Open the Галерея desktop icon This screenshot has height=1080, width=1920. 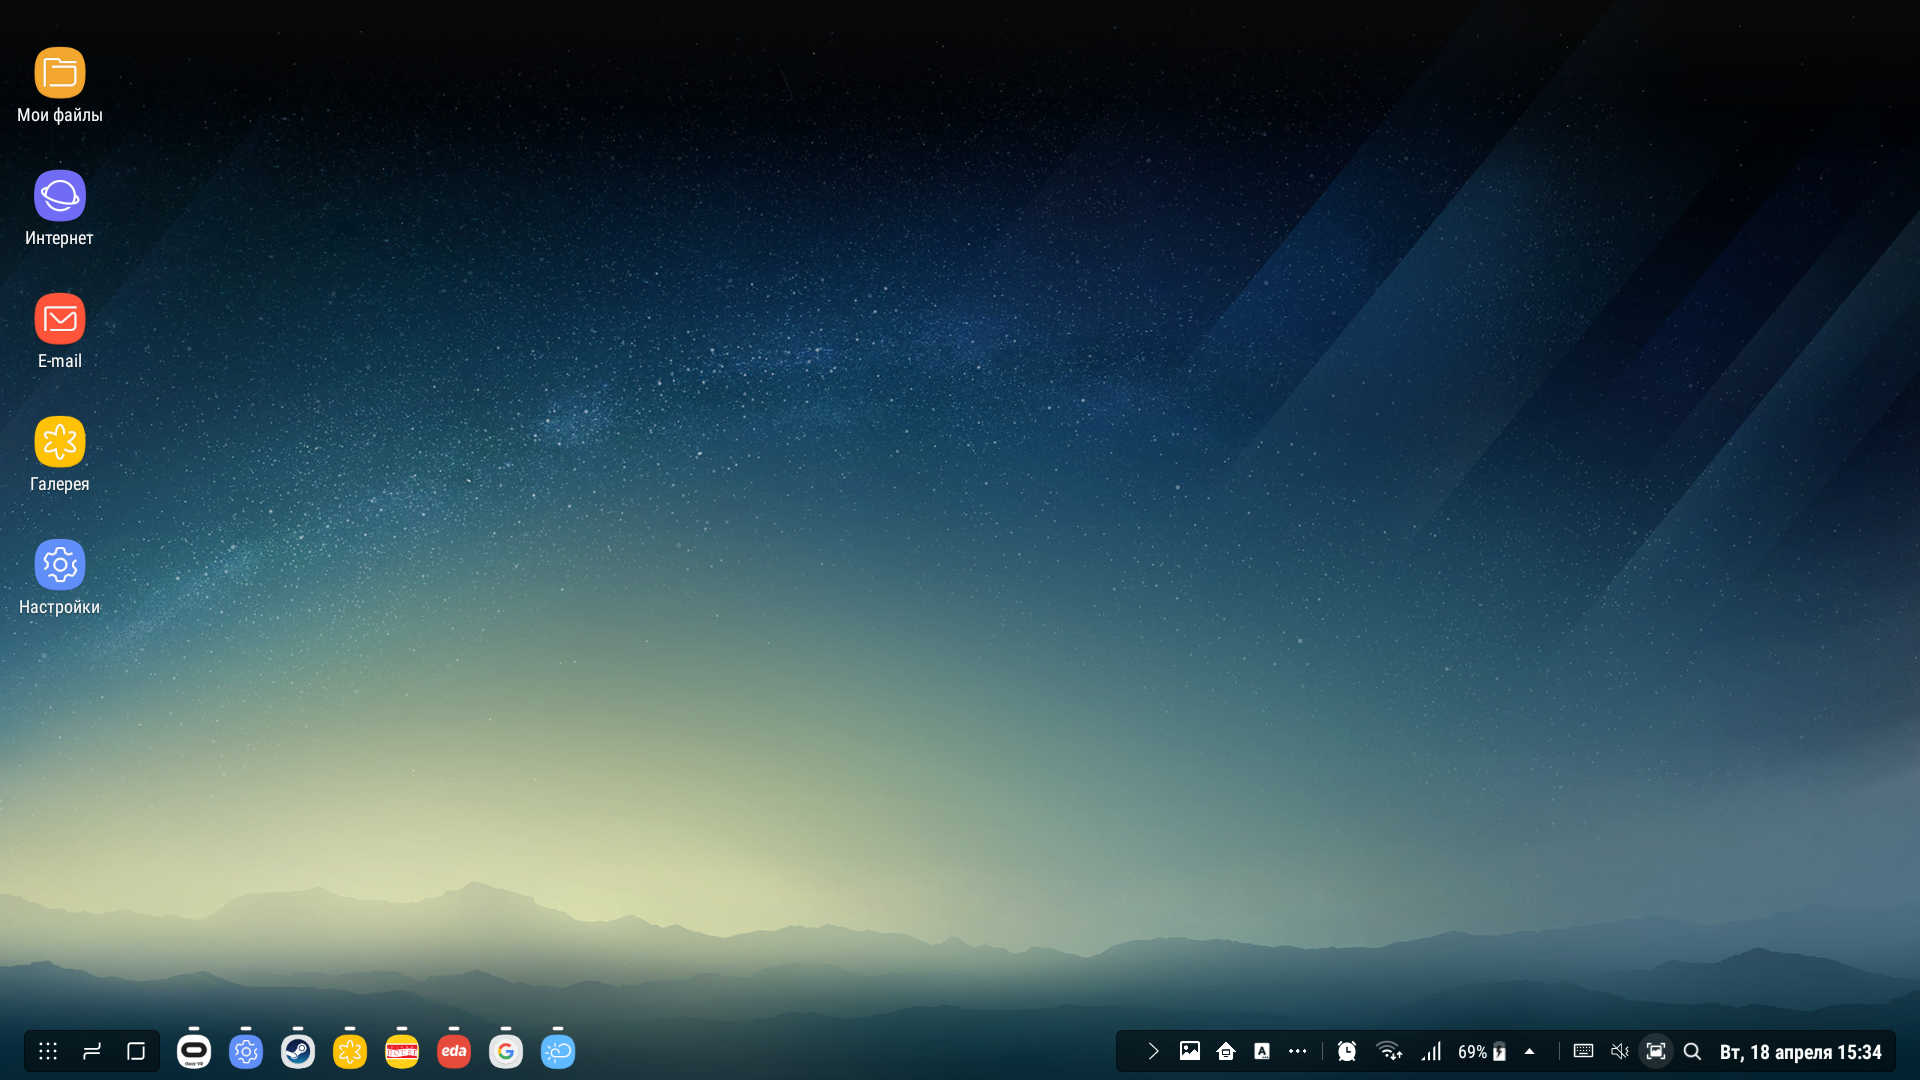60,454
